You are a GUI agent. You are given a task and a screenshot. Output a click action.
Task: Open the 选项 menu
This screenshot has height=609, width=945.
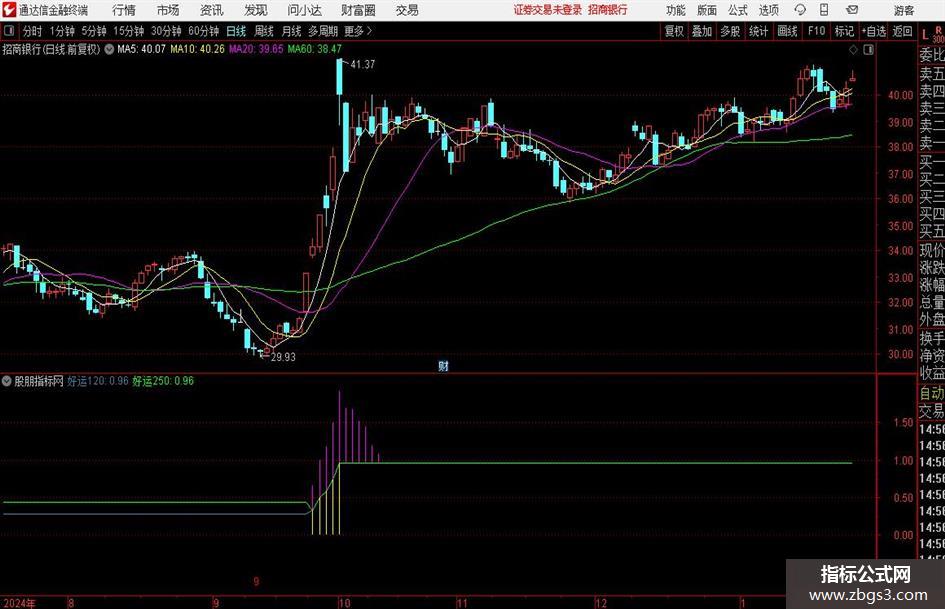[x=768, y=10]
